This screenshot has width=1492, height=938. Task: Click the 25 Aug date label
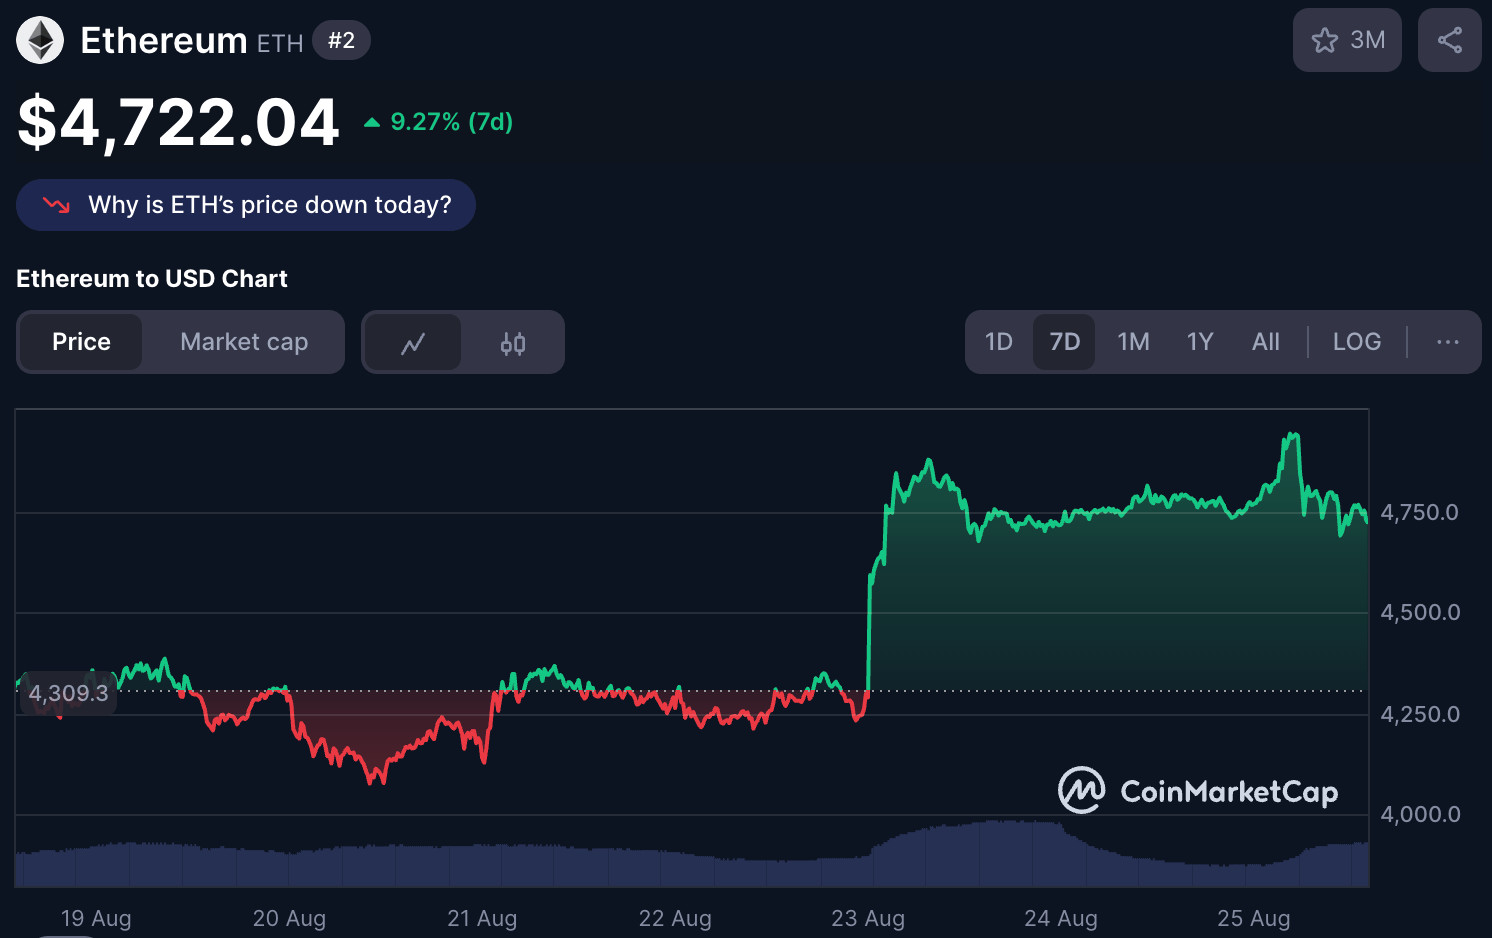tap(1254, 918)
